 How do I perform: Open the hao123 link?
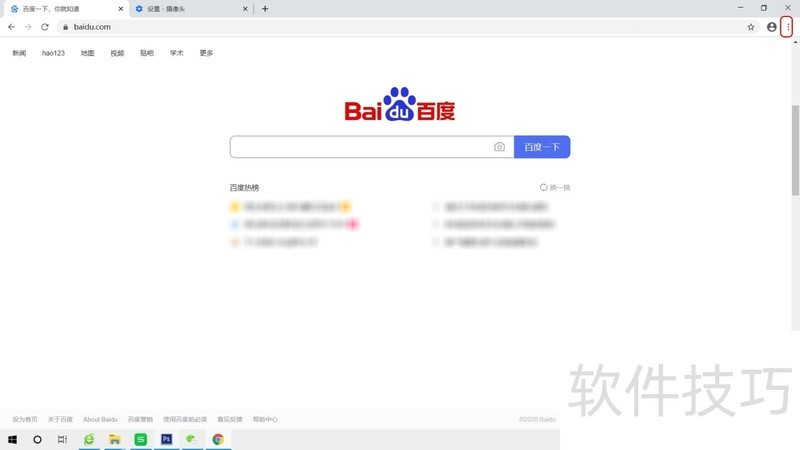pyautogui.click(x=53, y=53)
